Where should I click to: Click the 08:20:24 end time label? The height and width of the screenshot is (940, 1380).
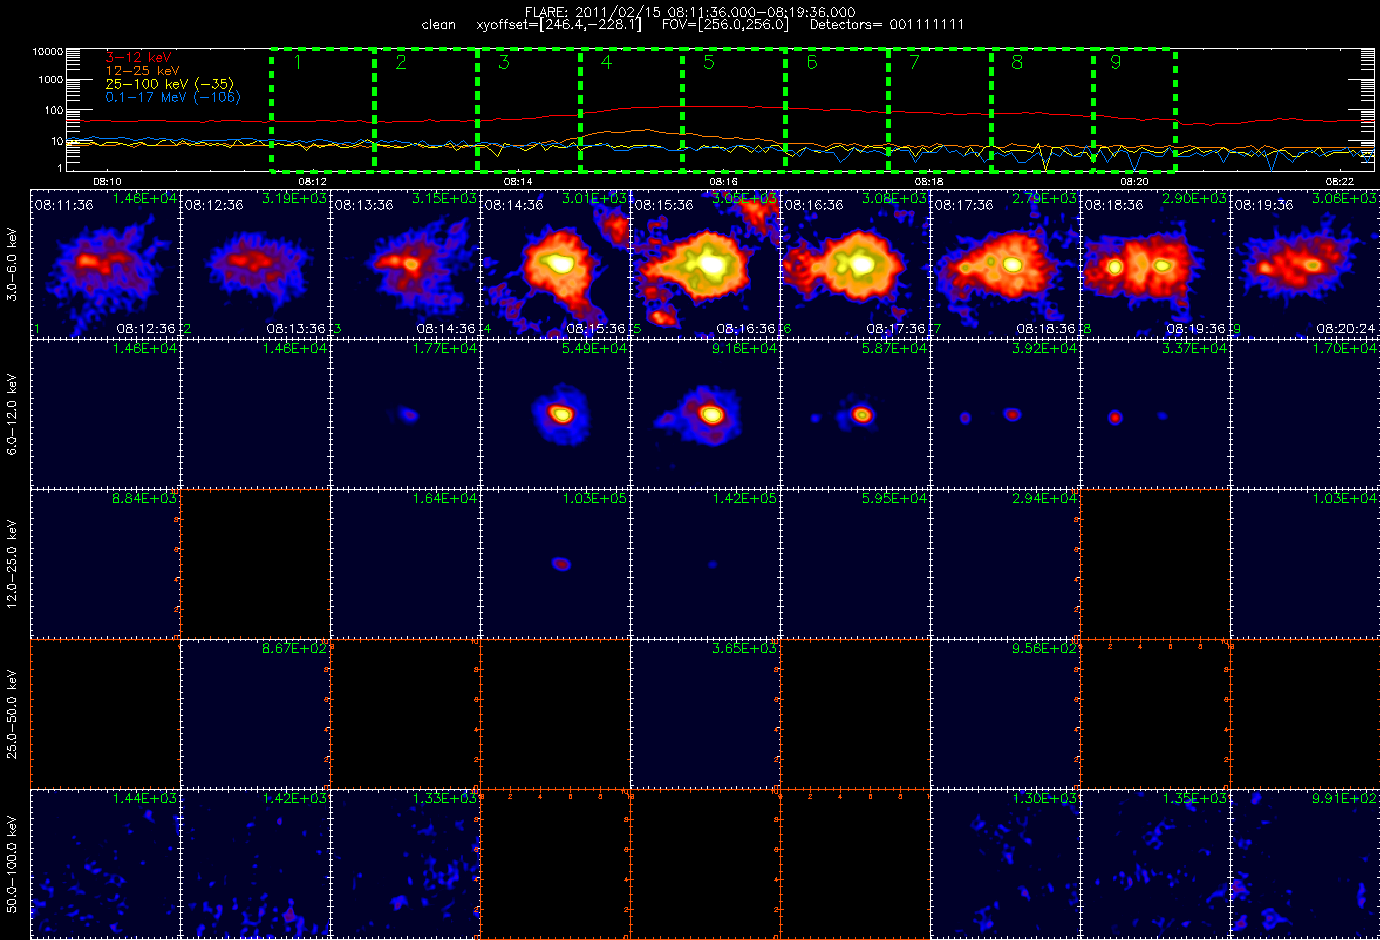point(1345,328)
